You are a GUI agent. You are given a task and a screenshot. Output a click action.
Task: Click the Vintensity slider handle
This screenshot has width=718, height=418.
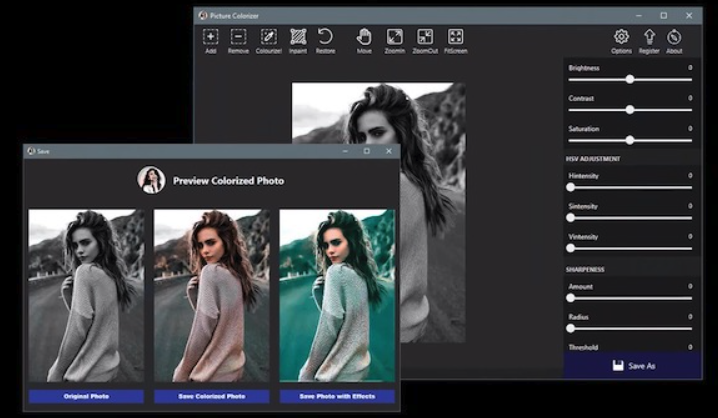point(571,248)
